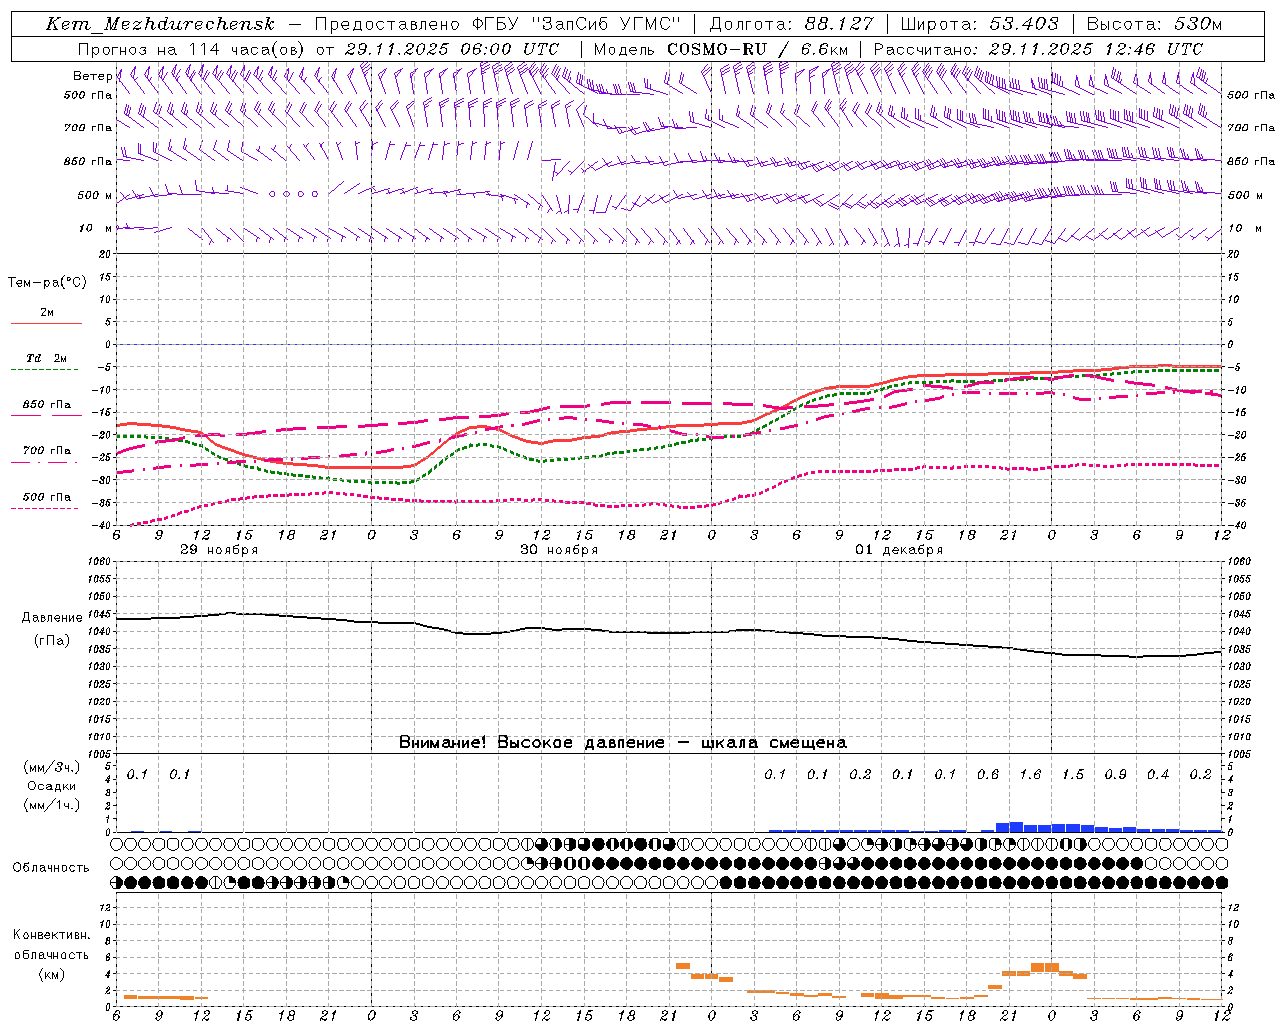Click the "Рассчитано:" header label
Screen dimensions: 1280x1024
pyautogui.click(x=927, y=49)
